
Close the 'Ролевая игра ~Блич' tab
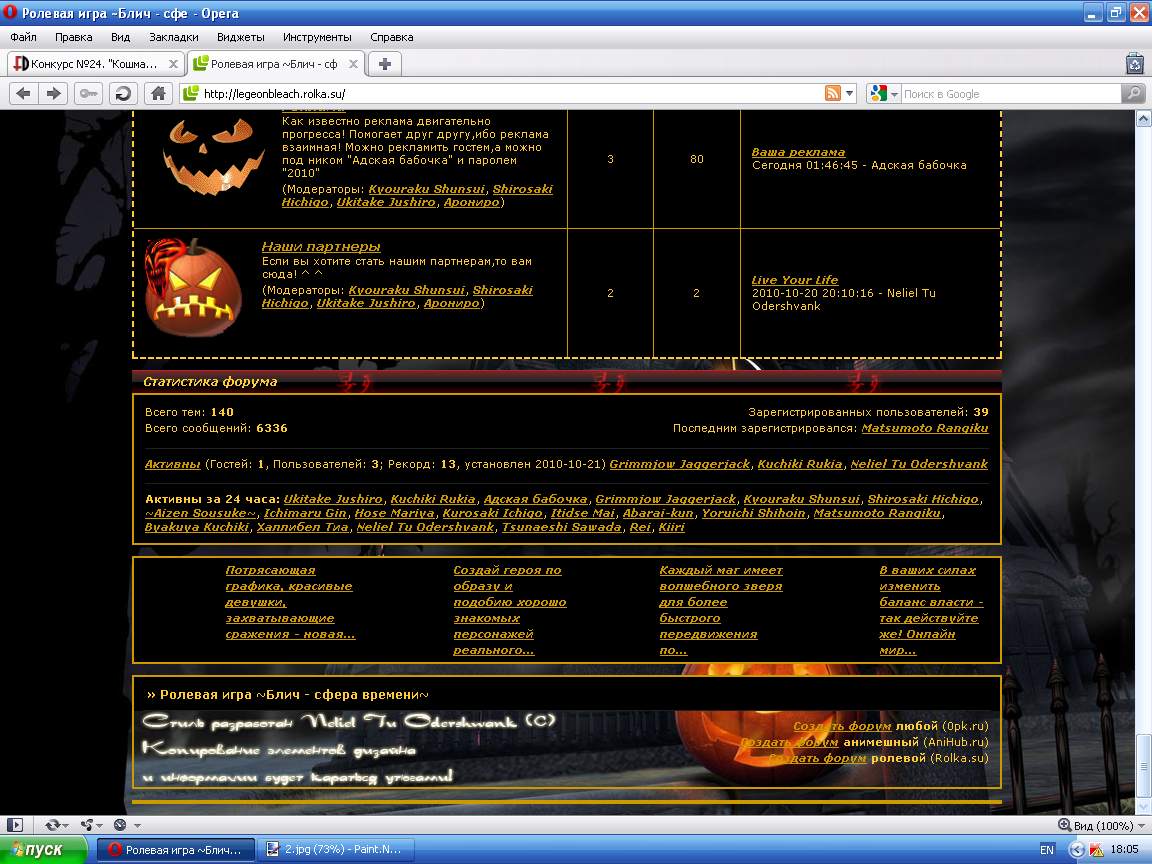(x=353, y=64)
